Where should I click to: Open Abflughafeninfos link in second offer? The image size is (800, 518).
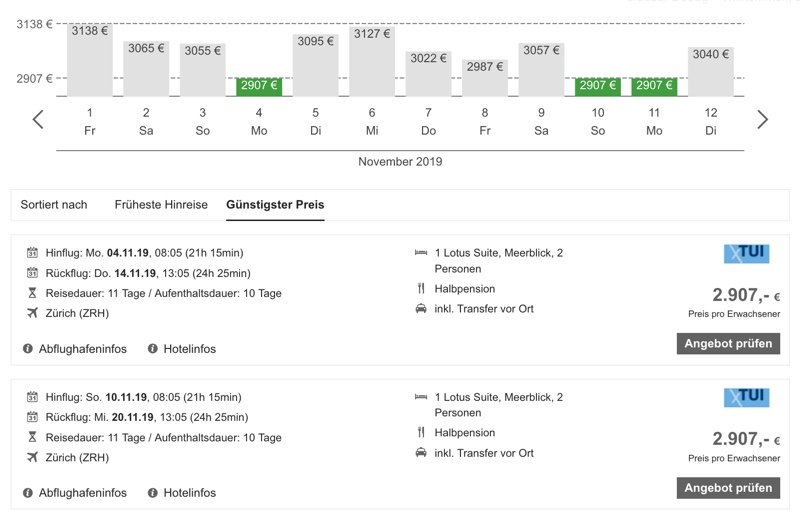pyautogui.click(x=83, y=492)
